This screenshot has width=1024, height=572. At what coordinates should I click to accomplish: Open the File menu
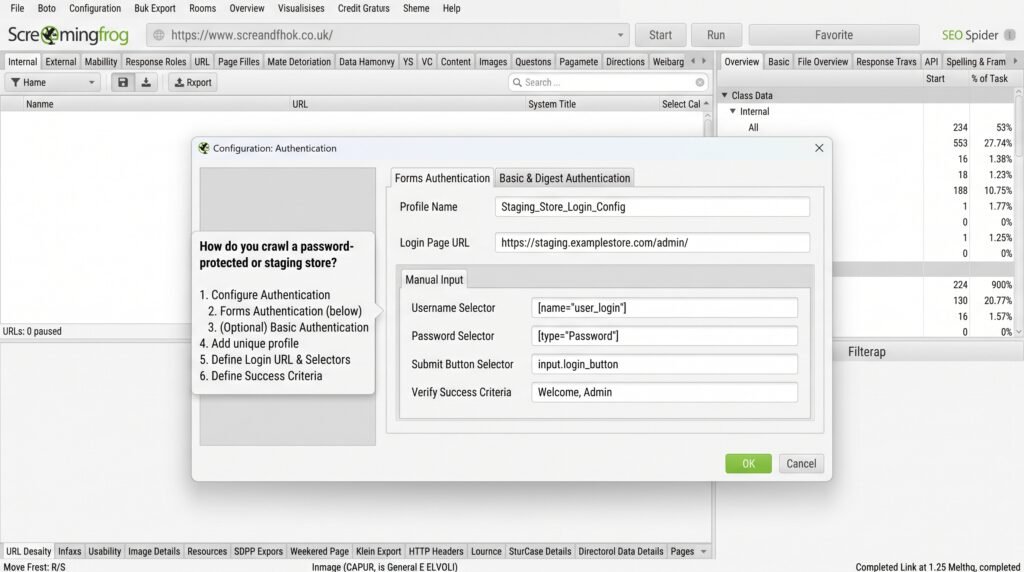[x=17, y=8]
